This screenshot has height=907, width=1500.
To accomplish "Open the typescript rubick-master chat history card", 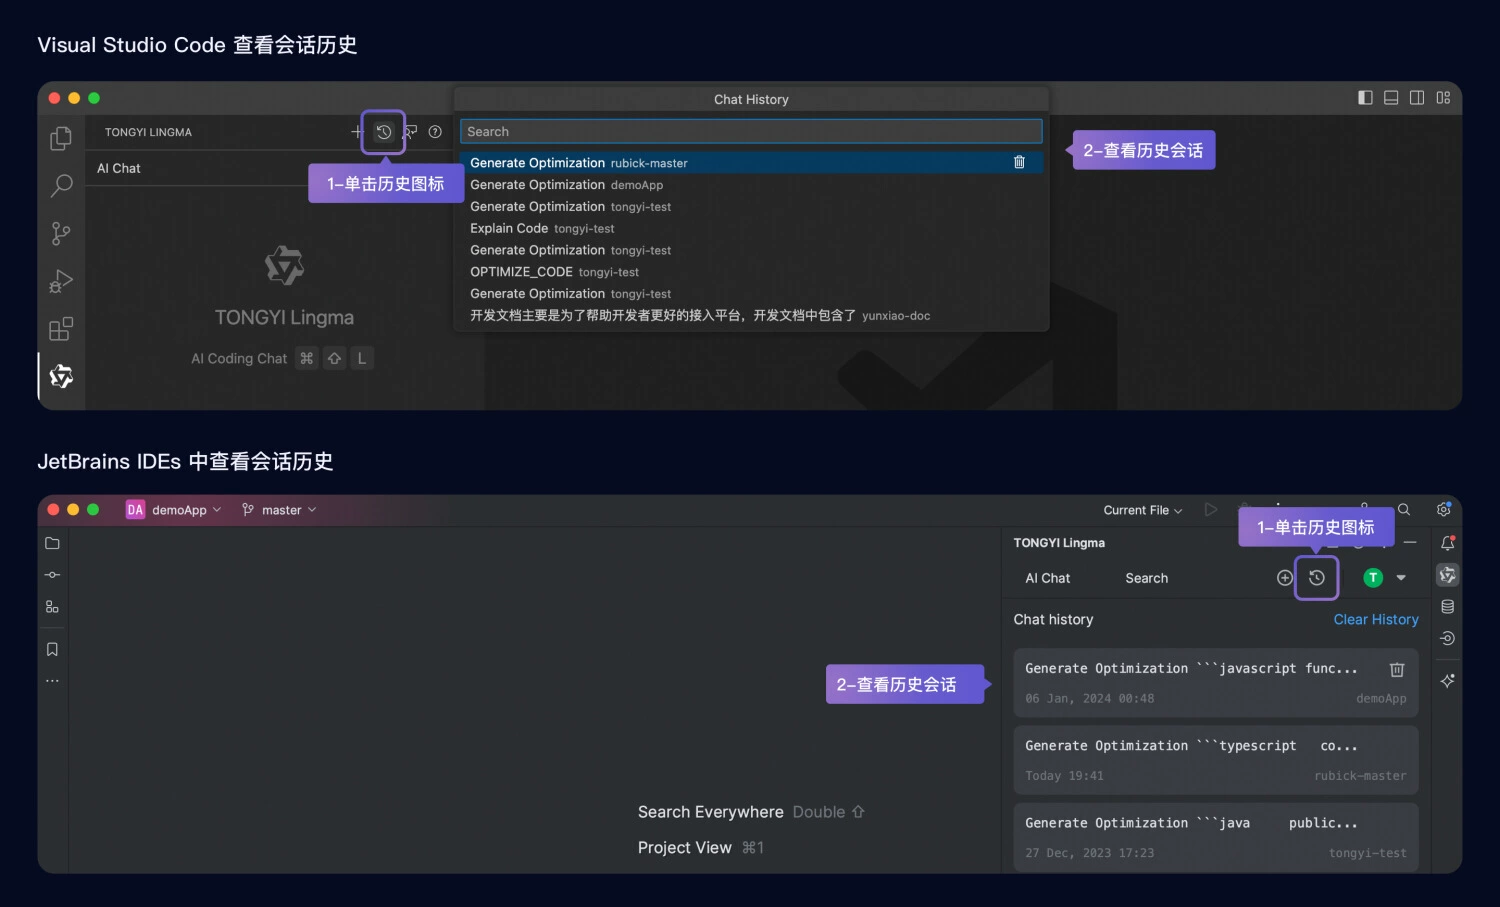I will (1215, 760).
